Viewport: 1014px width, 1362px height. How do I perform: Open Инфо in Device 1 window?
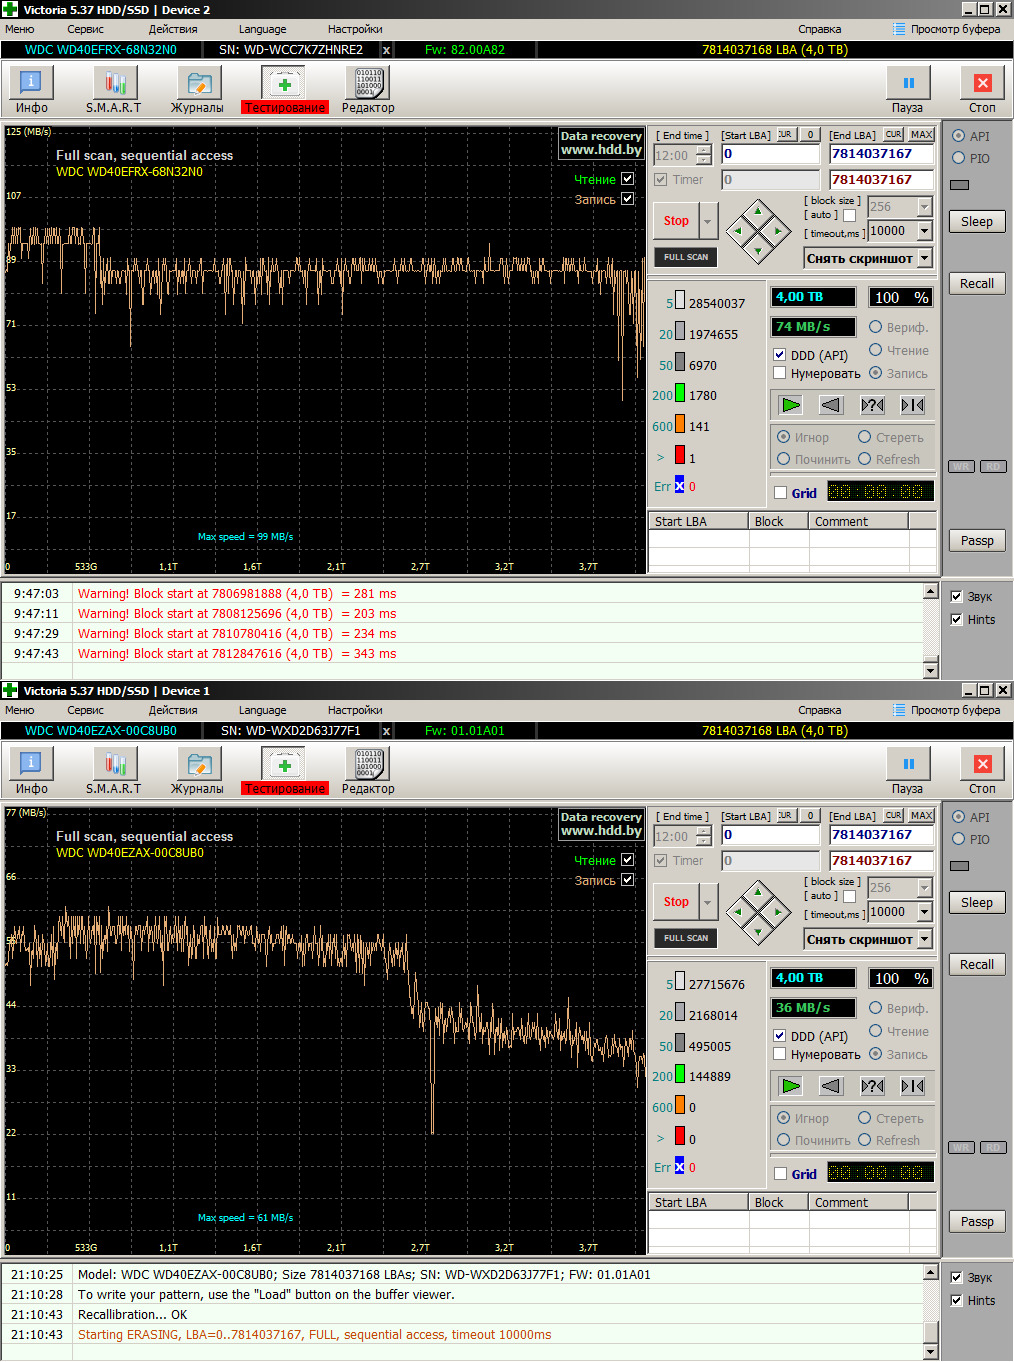click(31, 771)
